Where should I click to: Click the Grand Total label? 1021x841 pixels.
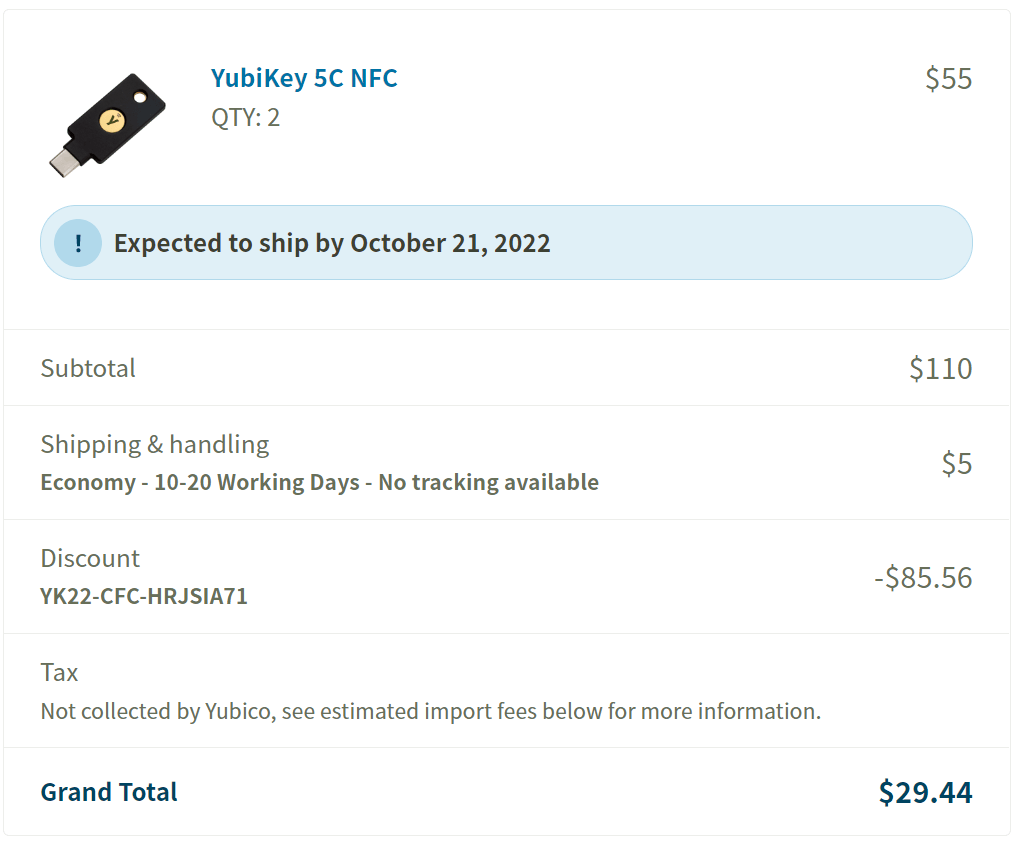(x=109, y=792)
